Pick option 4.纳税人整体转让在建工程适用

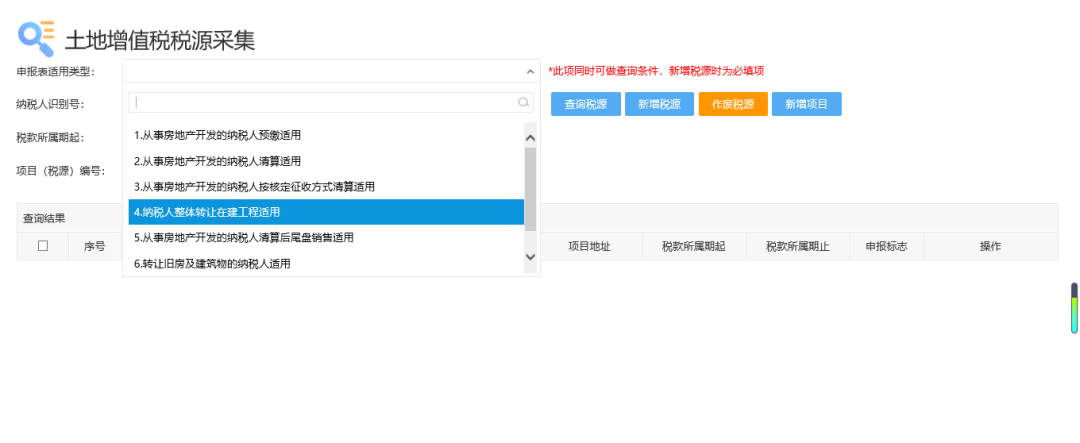pyautogui.click(x=326, y=212)
